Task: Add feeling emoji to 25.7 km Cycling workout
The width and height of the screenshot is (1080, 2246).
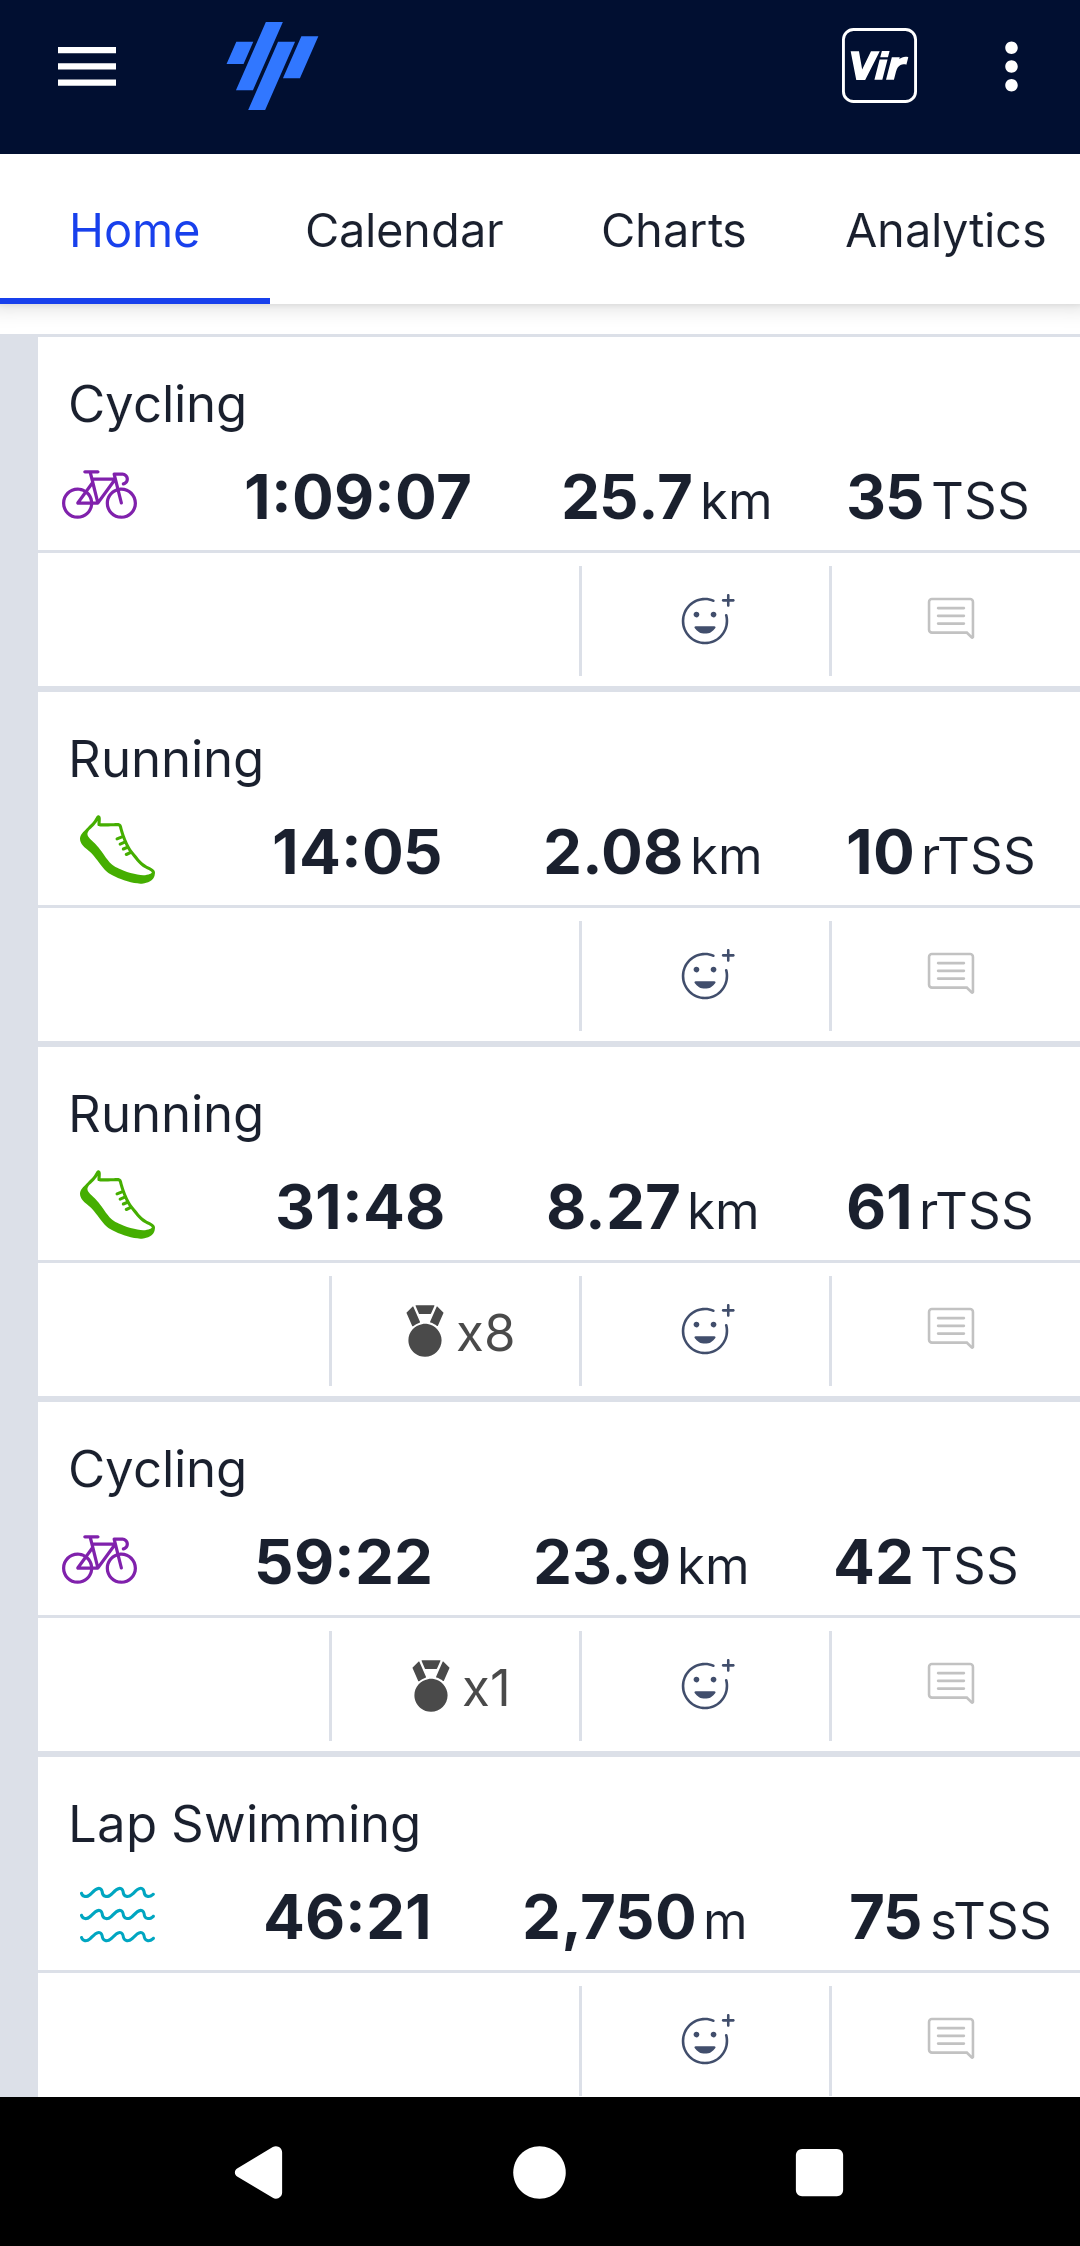Action: 707,620
